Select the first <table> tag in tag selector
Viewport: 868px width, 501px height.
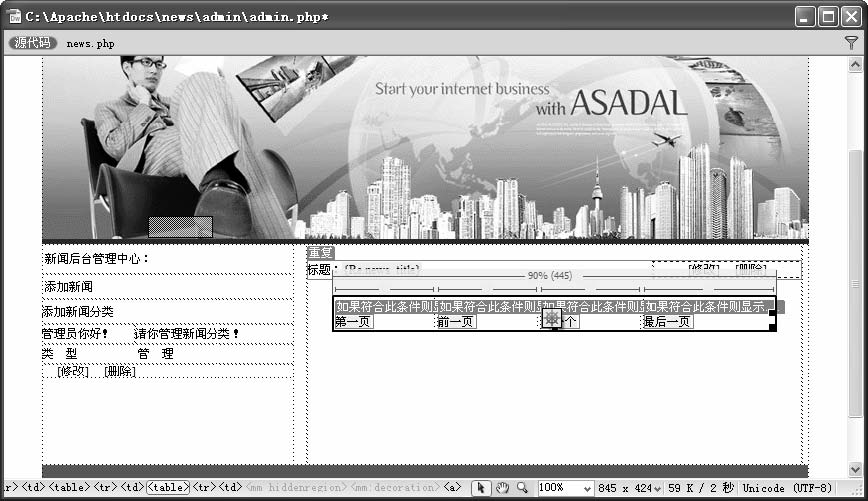[x=69, y=487]
